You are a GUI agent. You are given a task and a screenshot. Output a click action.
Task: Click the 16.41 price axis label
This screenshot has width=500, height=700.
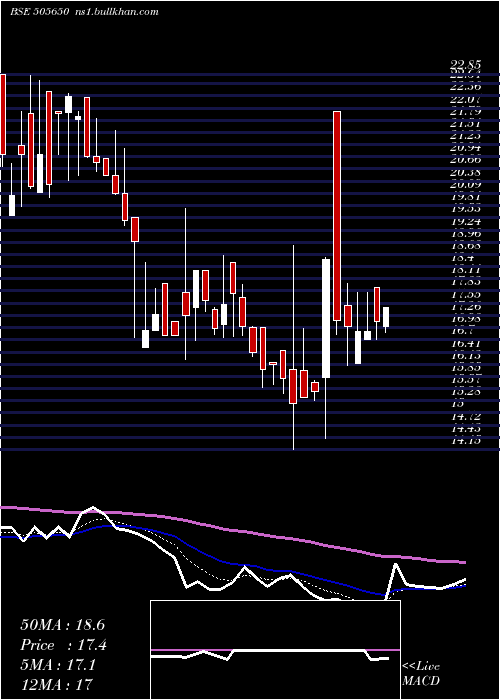tap(465, 344)
